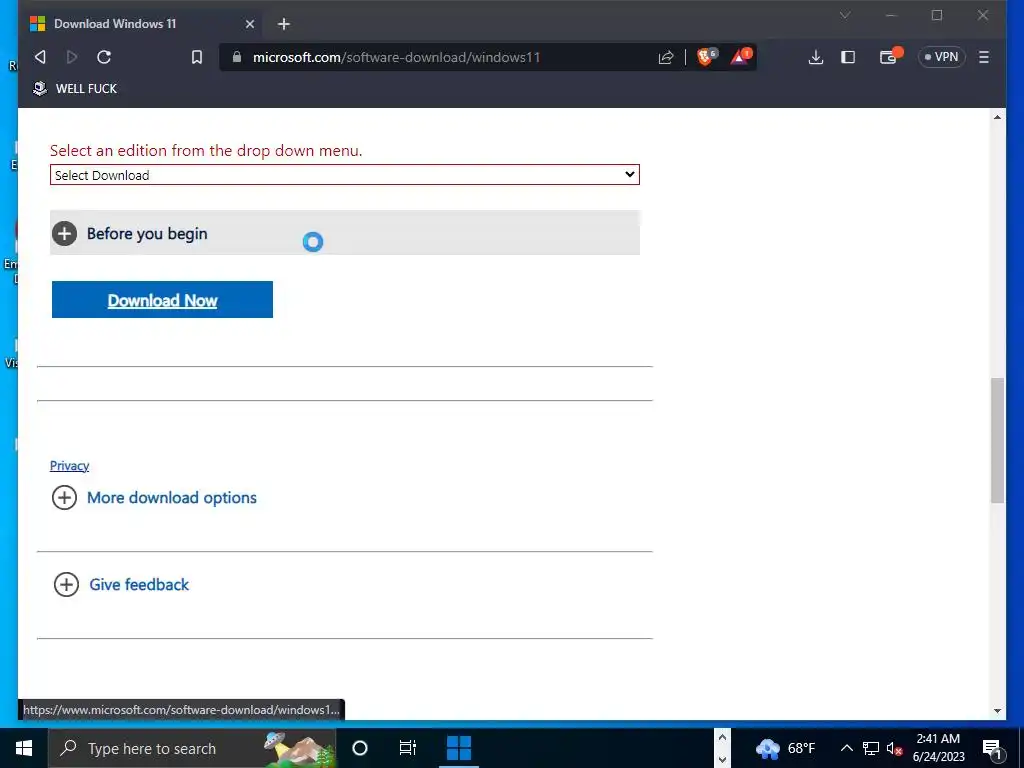Click the padlock site security icon
Screen dimensions: 1024x768
click(237, 57)
